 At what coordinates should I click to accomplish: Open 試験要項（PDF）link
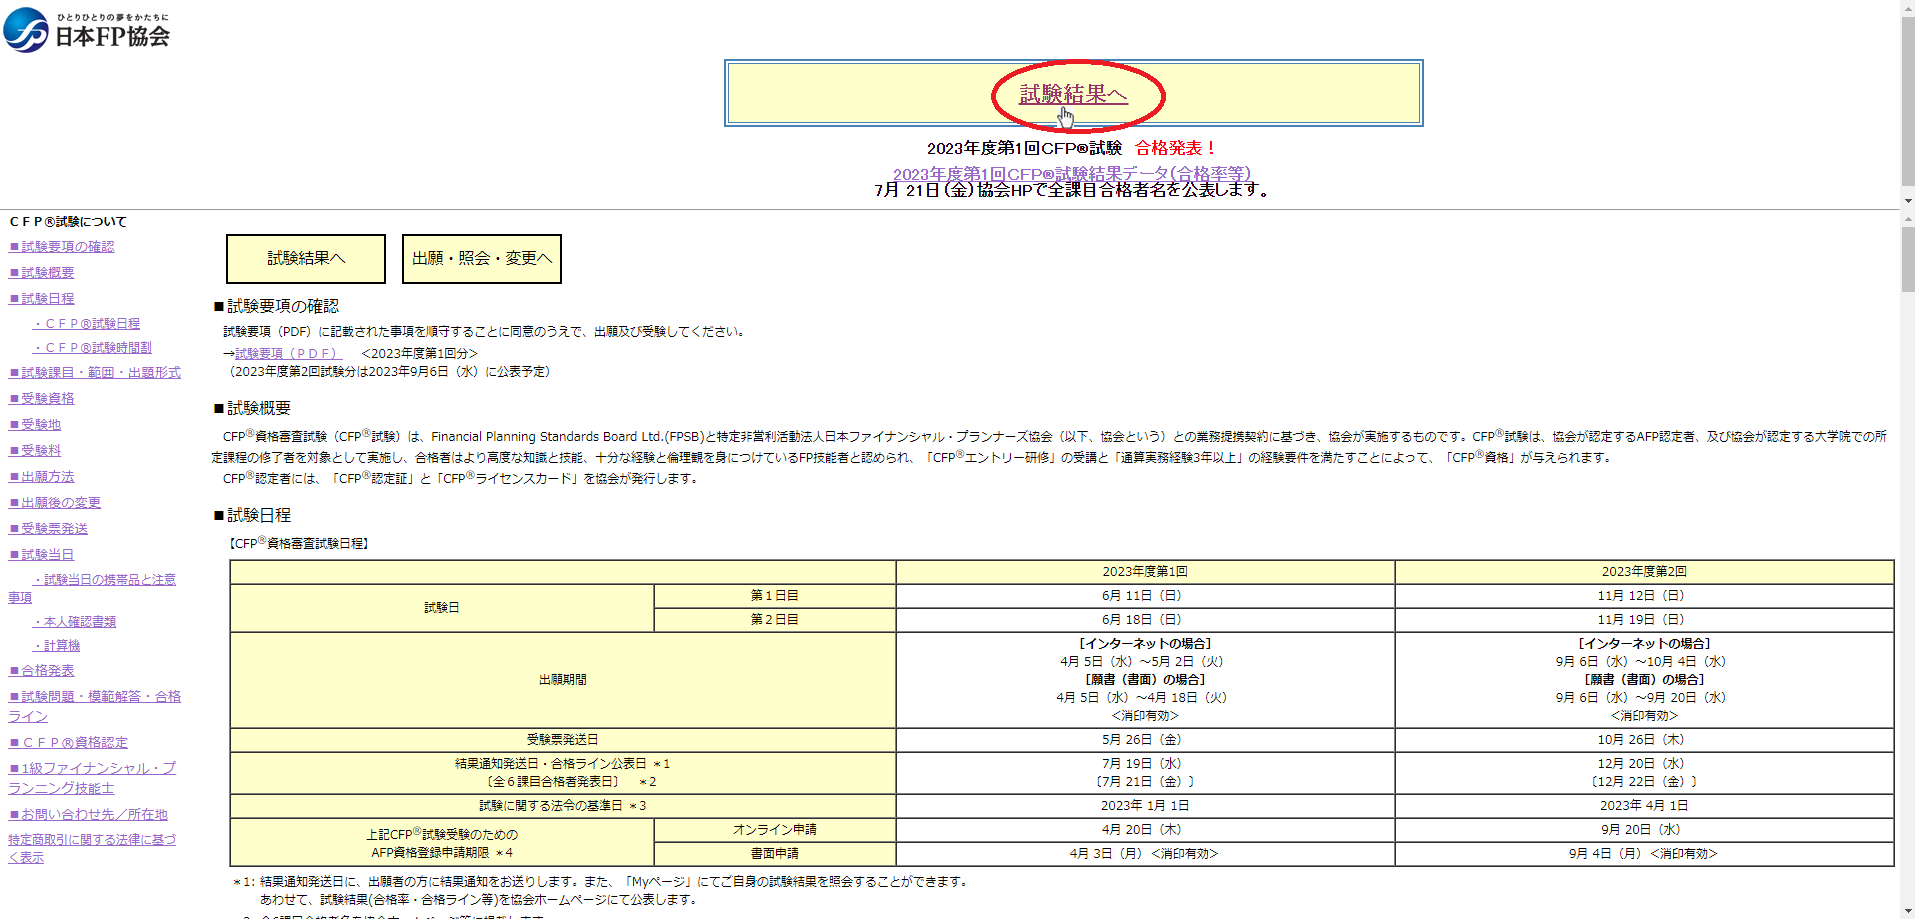(288, 354)
